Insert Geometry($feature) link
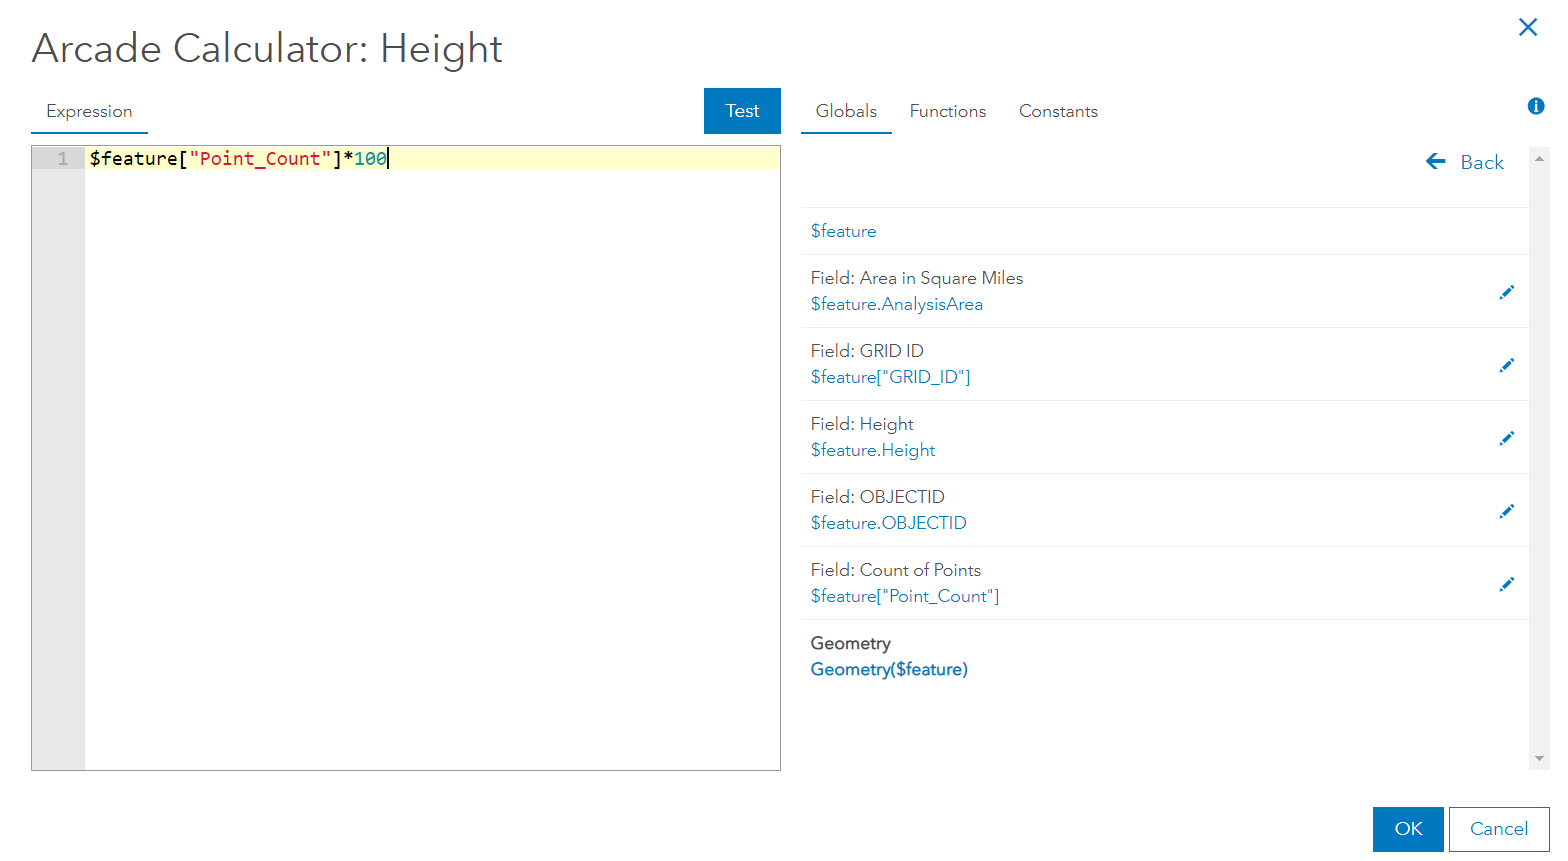 (x=889, y=669)
